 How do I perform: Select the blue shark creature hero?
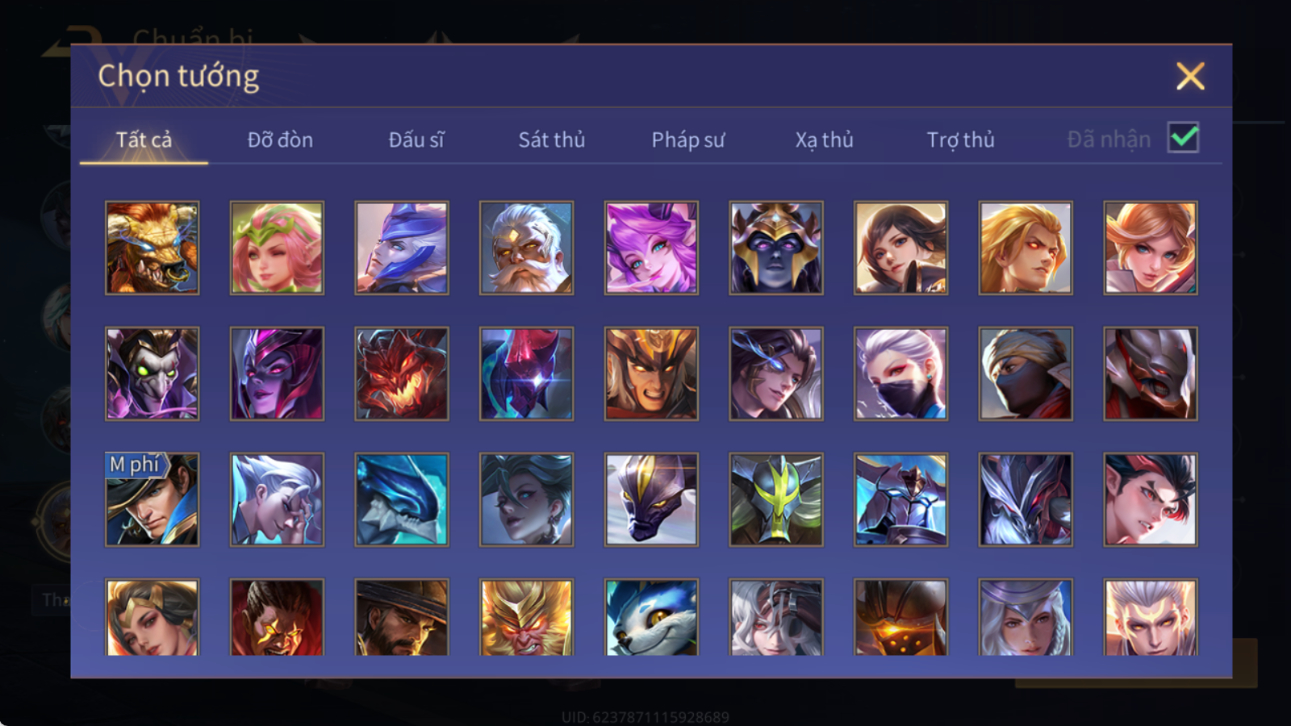[x=402, y=499]
